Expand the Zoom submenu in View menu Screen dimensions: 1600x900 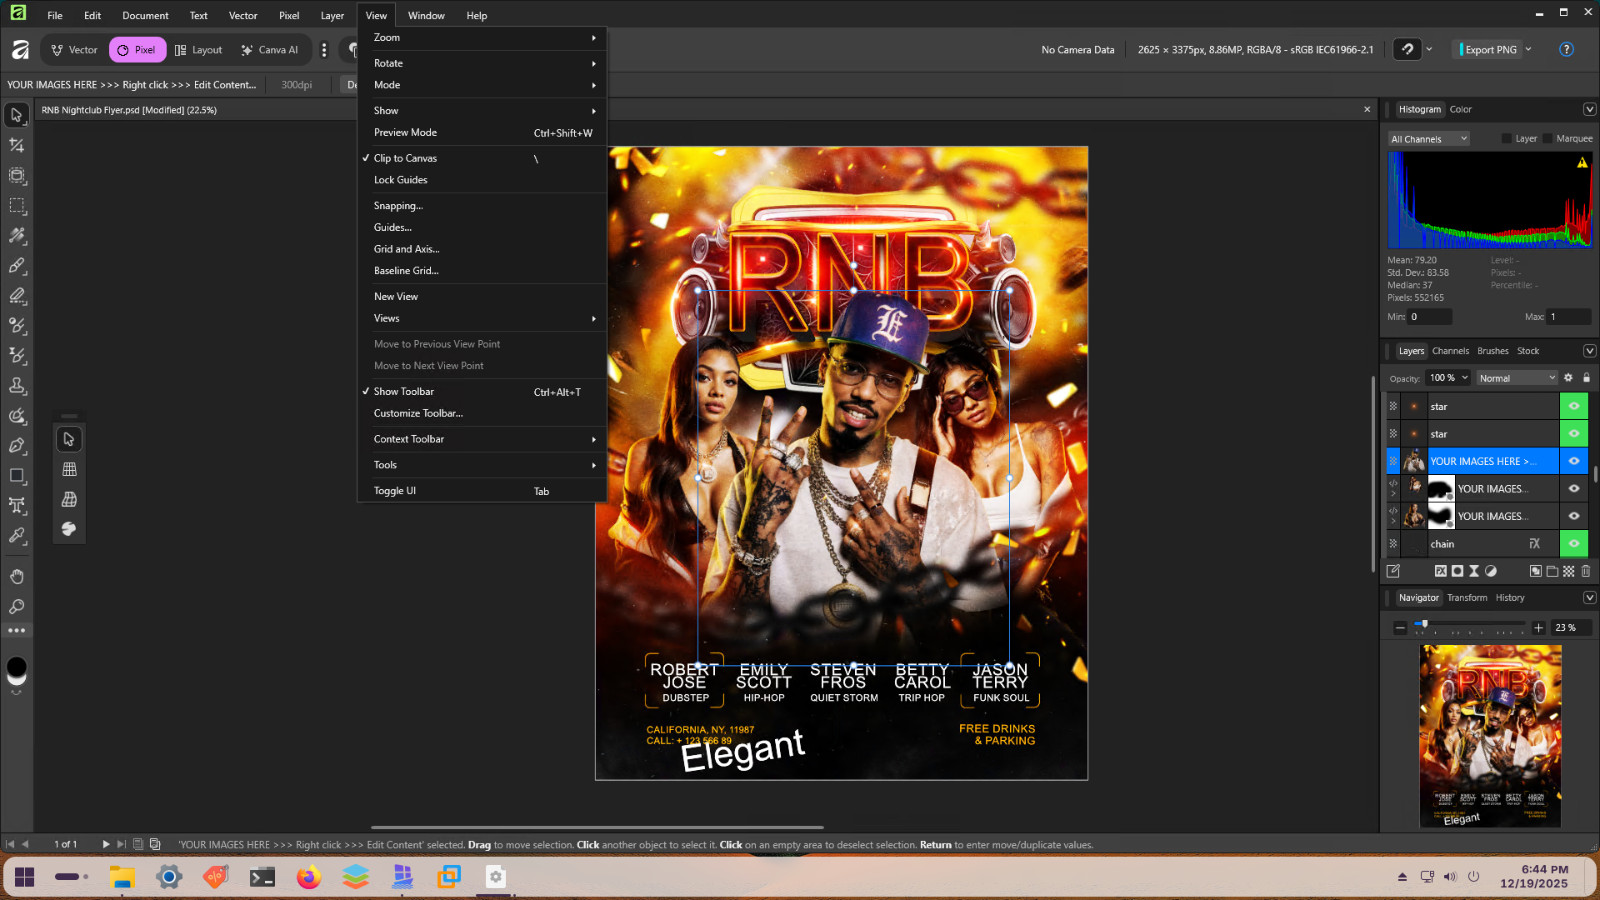(482, 38)
